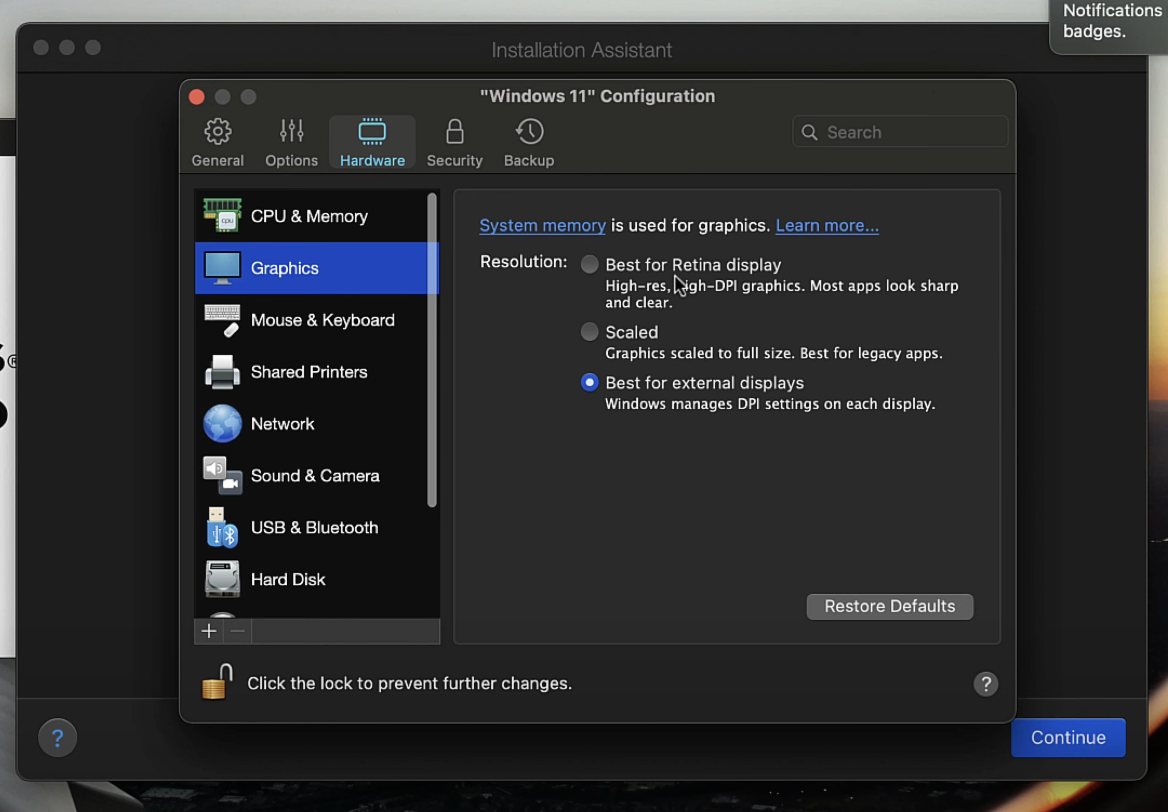
Task: Focus the Search field
Action: (x=900, y=132)
